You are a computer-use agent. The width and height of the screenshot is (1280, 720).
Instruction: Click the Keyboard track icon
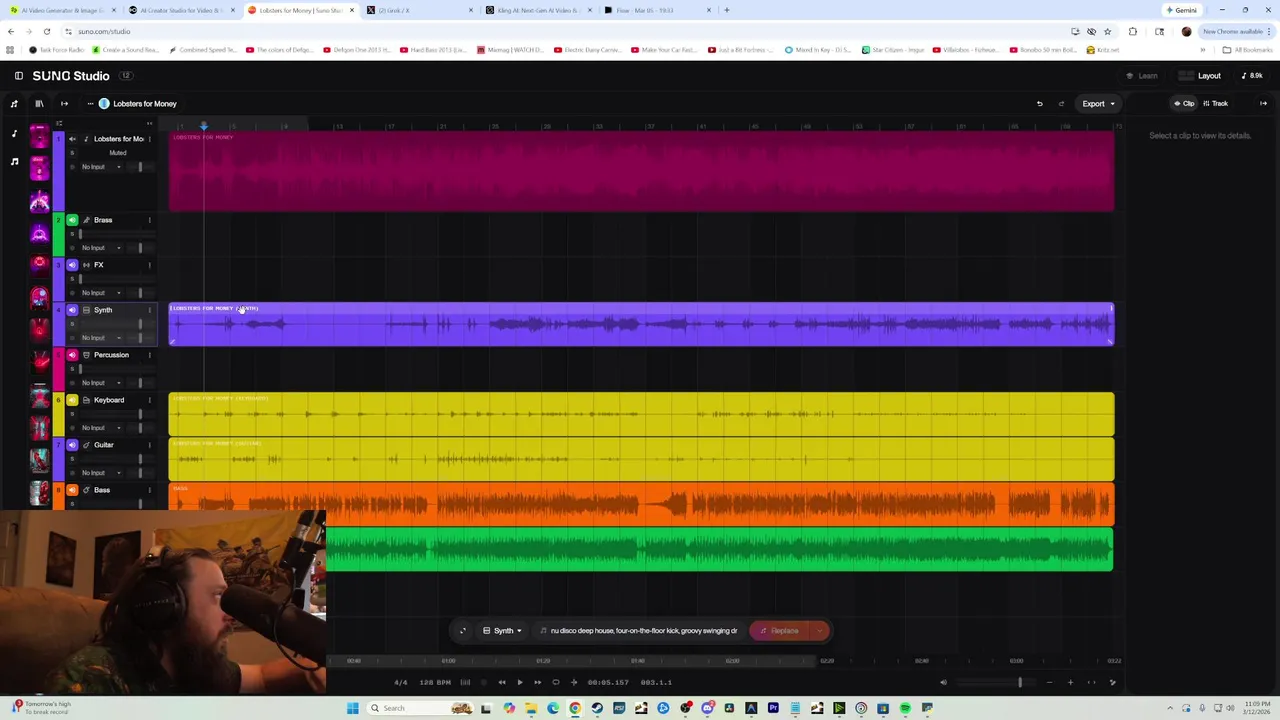point(86,400)
